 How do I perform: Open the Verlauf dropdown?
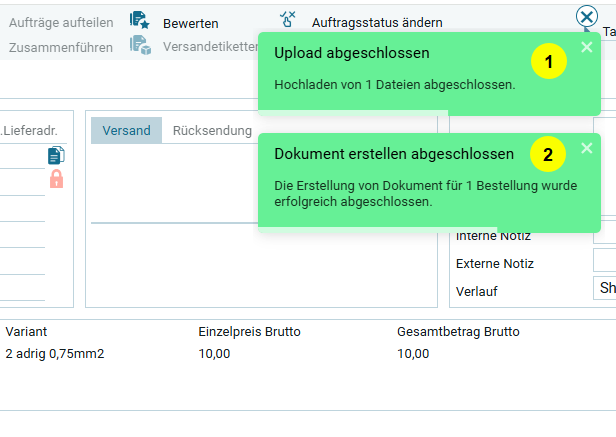pyautogui.click(x=605, y=289)
